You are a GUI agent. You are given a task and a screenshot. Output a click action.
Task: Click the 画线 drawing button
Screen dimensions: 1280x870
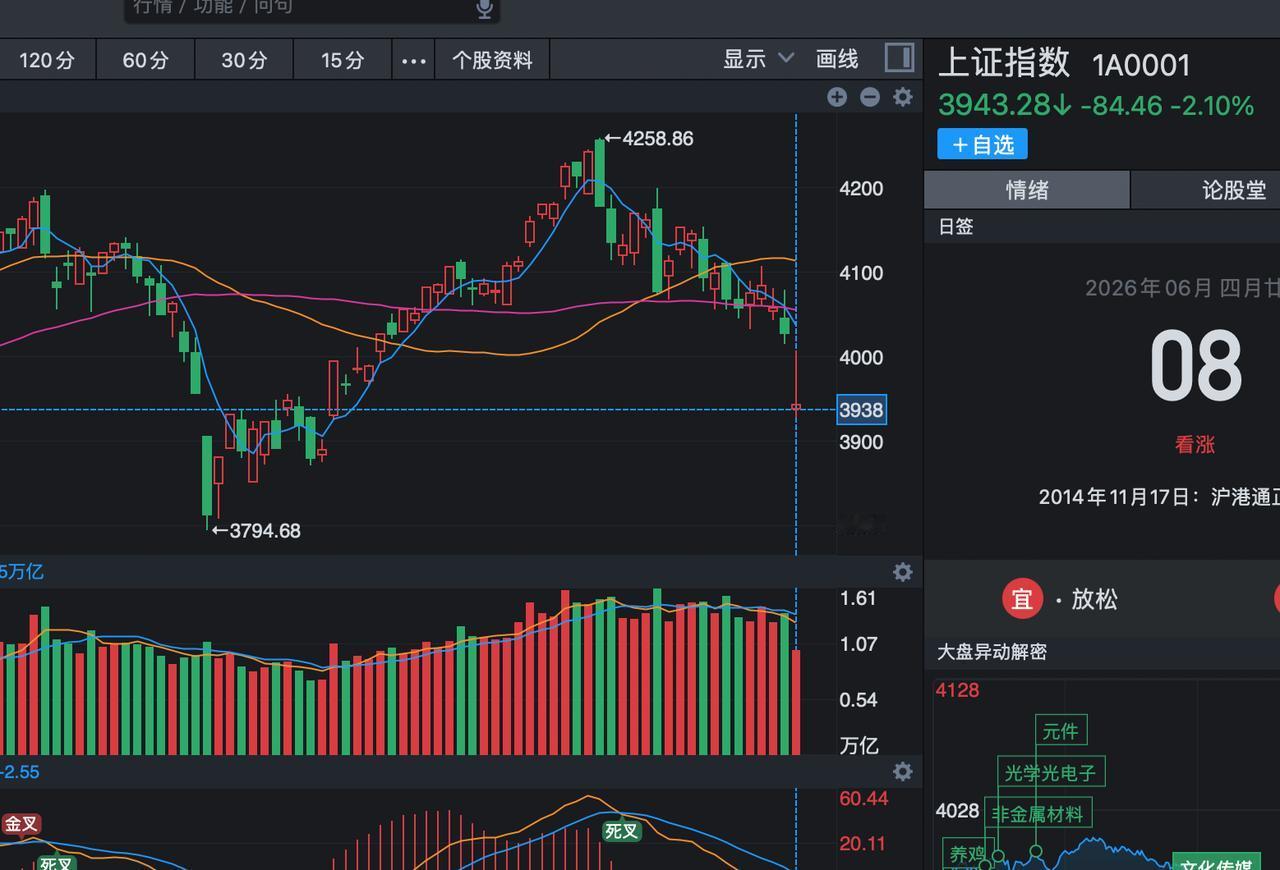pos(837,59)
